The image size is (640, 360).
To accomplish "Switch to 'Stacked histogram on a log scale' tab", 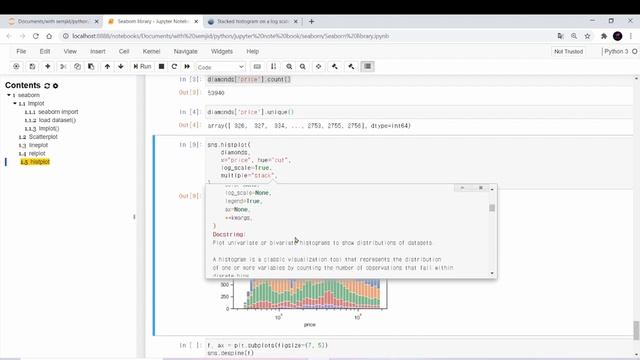I will click(x=253, y=21).
